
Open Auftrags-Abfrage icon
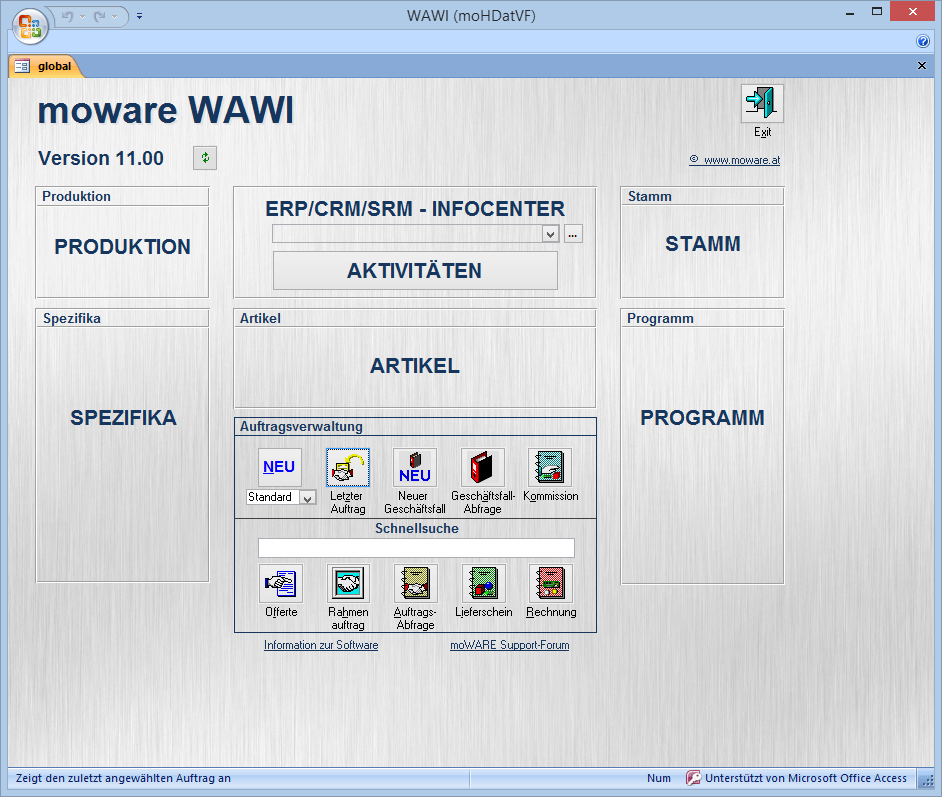(x=416, y=583)
